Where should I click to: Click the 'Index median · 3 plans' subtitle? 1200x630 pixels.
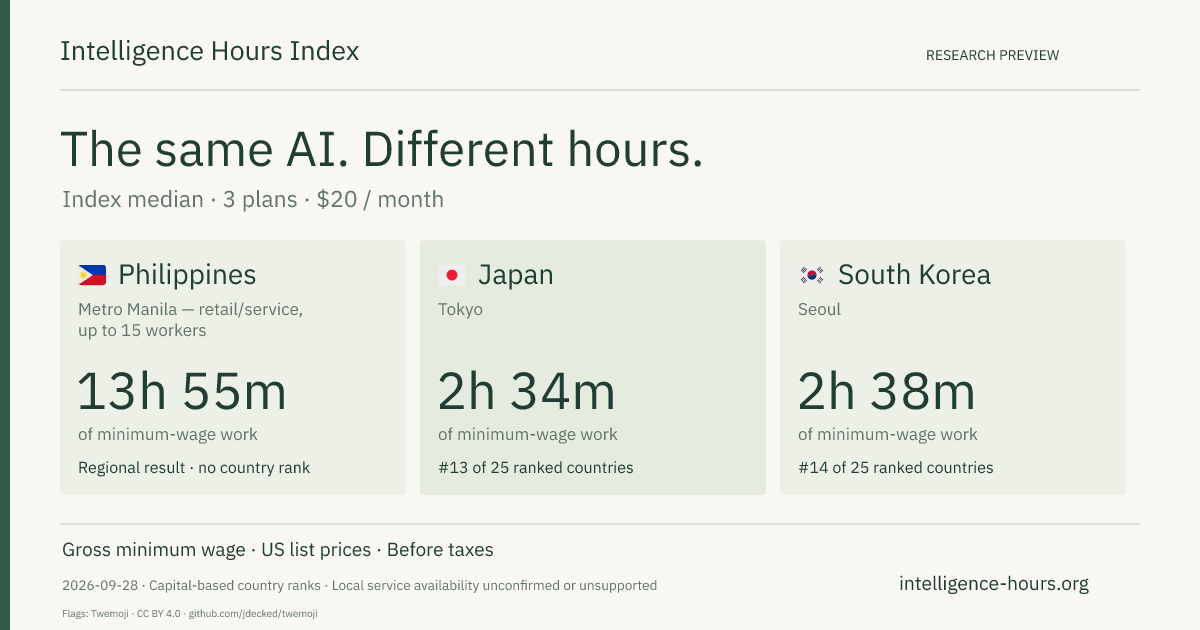(x=179, y=199)
